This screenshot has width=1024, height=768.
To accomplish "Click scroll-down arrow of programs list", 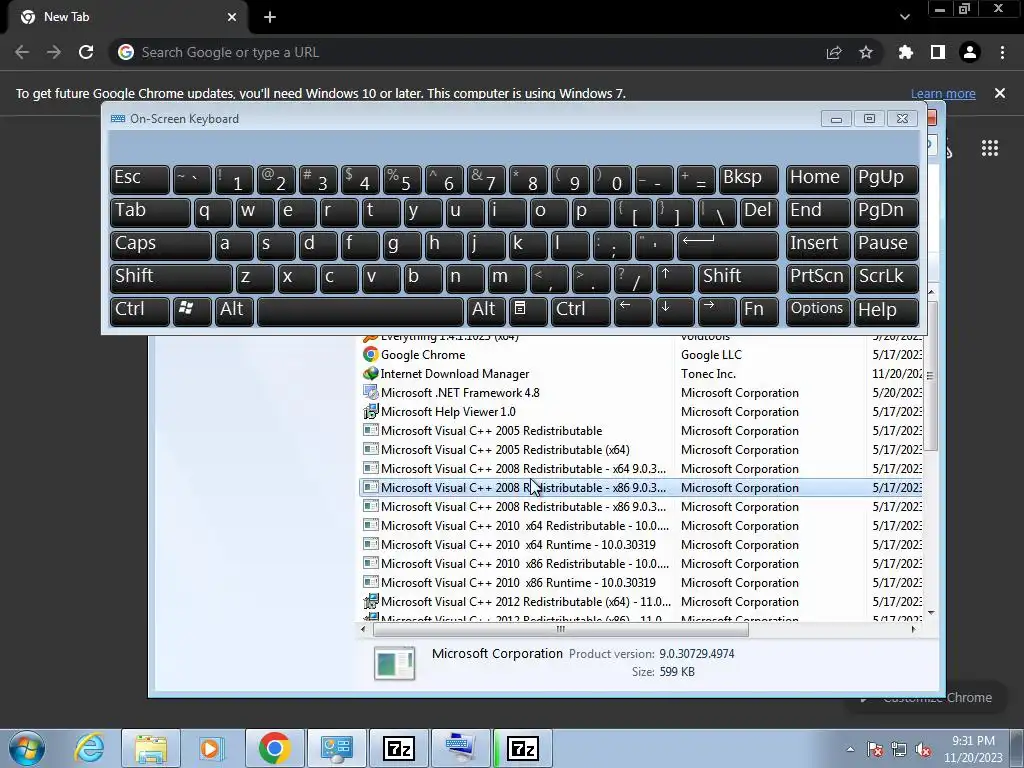I will coord(931,613).
